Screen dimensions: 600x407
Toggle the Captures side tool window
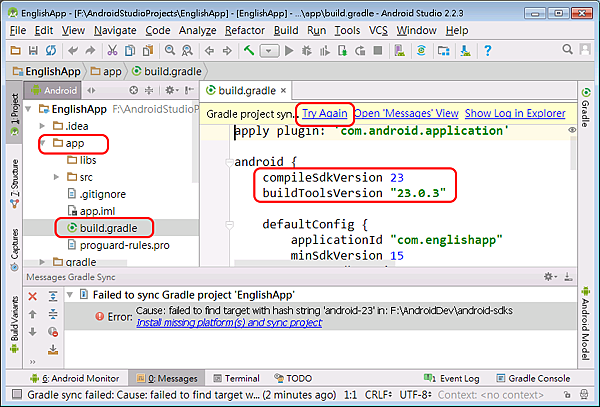tap(15, 250)
